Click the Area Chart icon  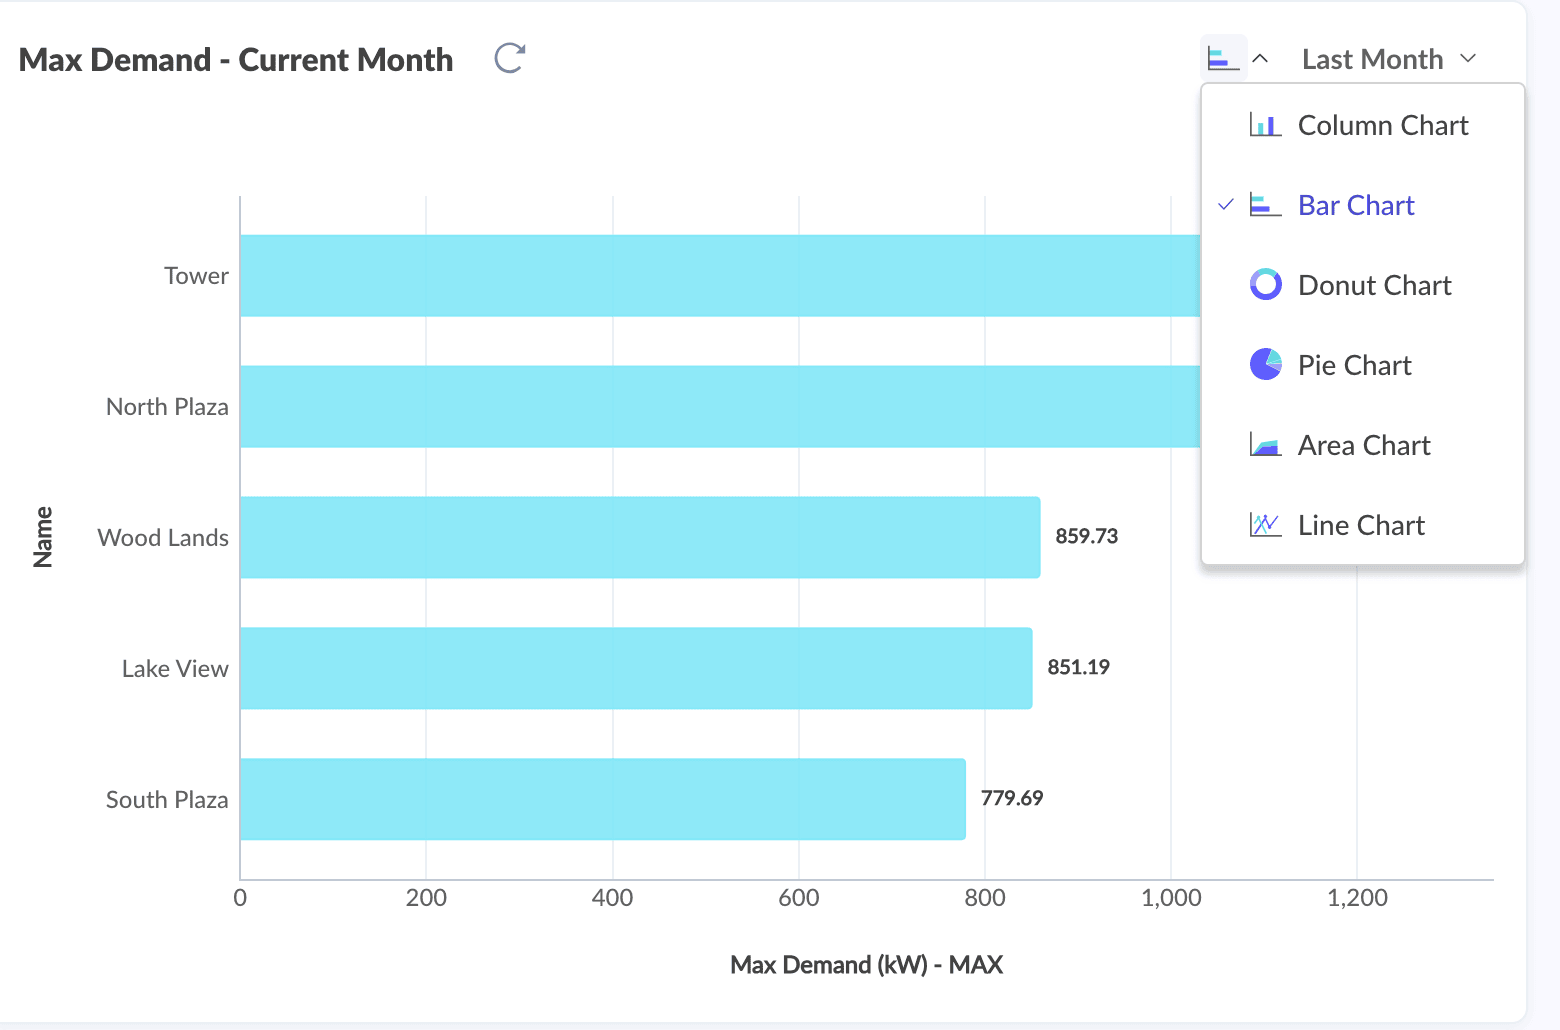[x=1265, y=445]
